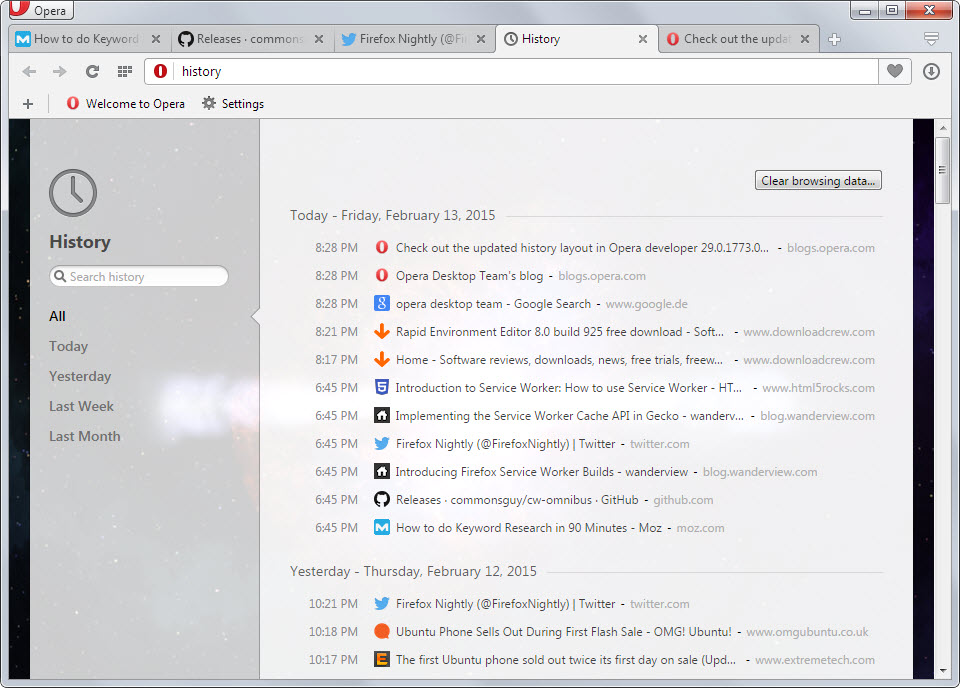Click scrollbar down arrow
This screenshot has width=960, height=688.
point(943,671)
